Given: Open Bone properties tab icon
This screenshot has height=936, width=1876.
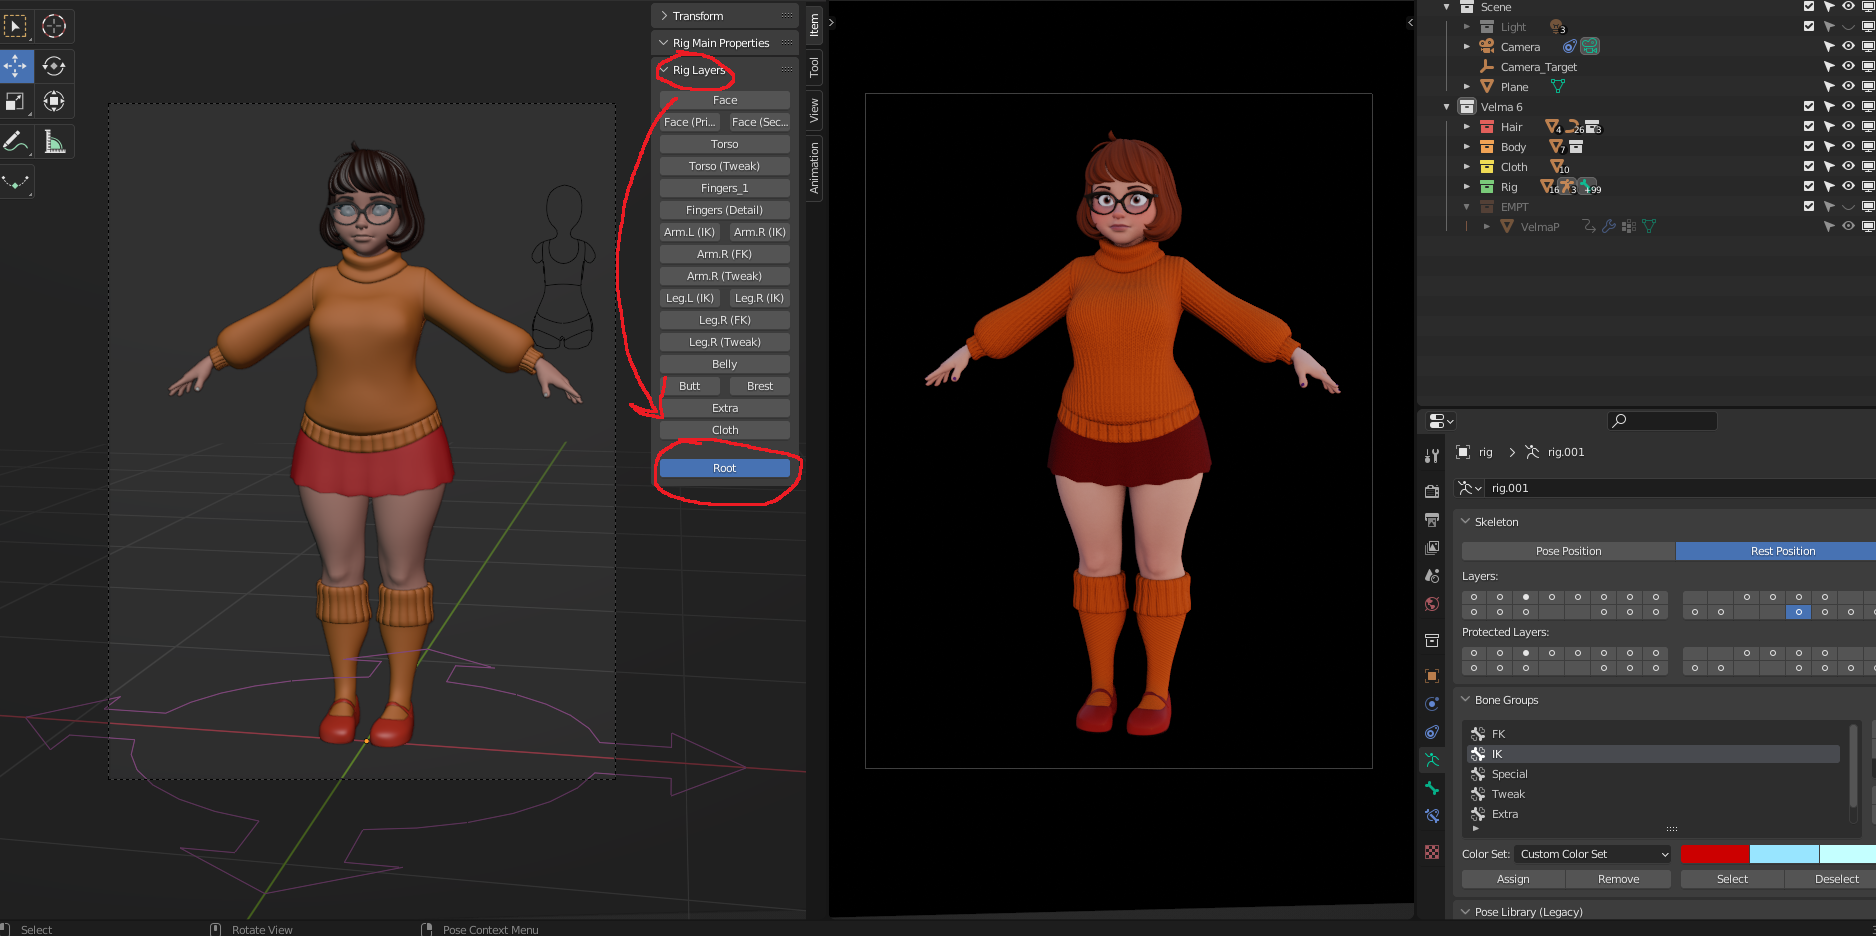Looking at the screenshot, I should coord(1432,788).
